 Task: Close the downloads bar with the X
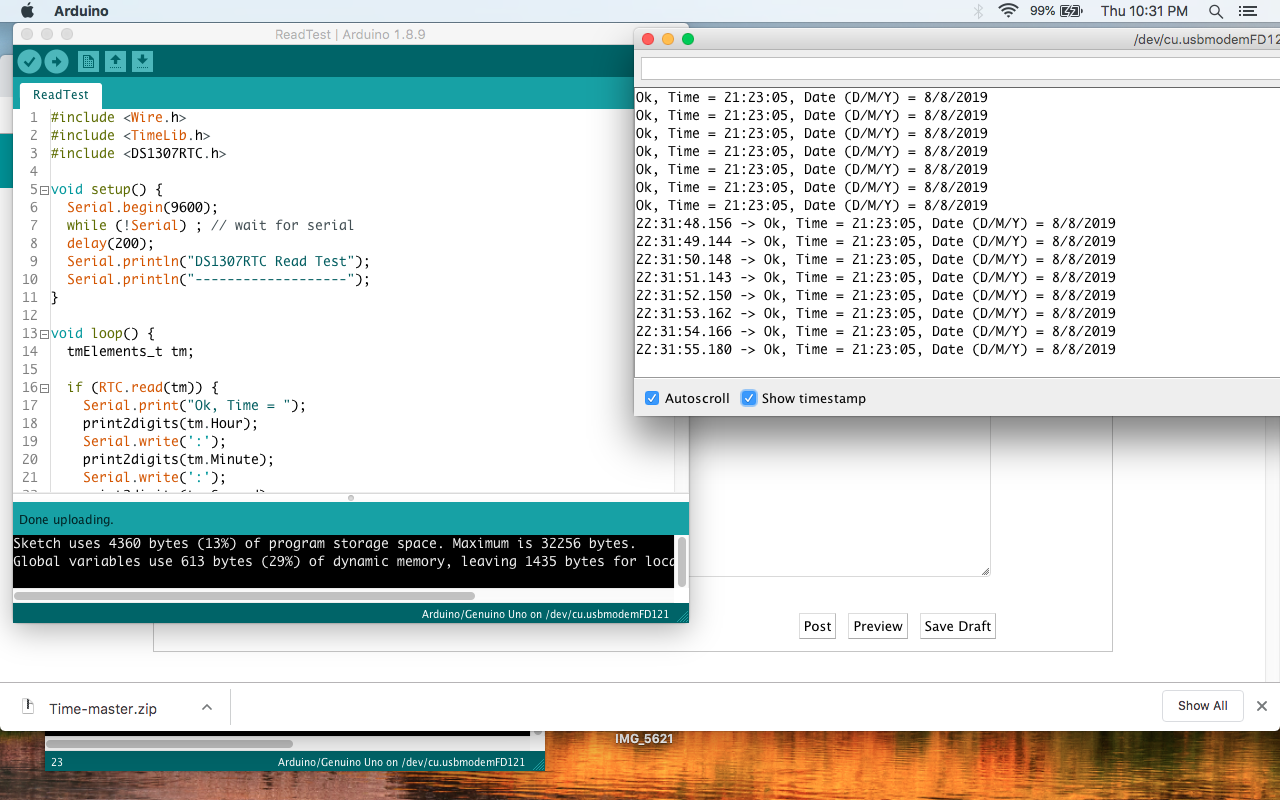coord(1262,706)
